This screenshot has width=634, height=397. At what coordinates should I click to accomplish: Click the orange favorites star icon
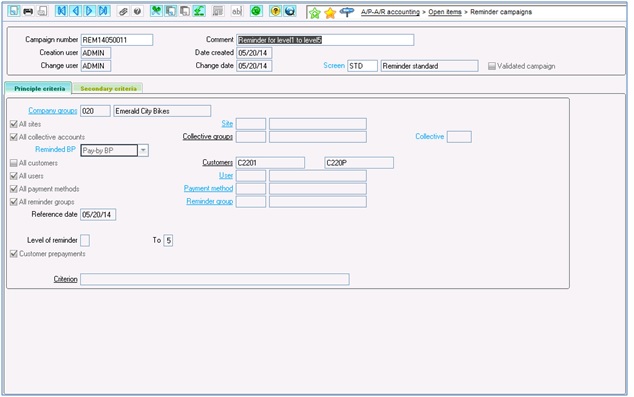click(330, 13)
